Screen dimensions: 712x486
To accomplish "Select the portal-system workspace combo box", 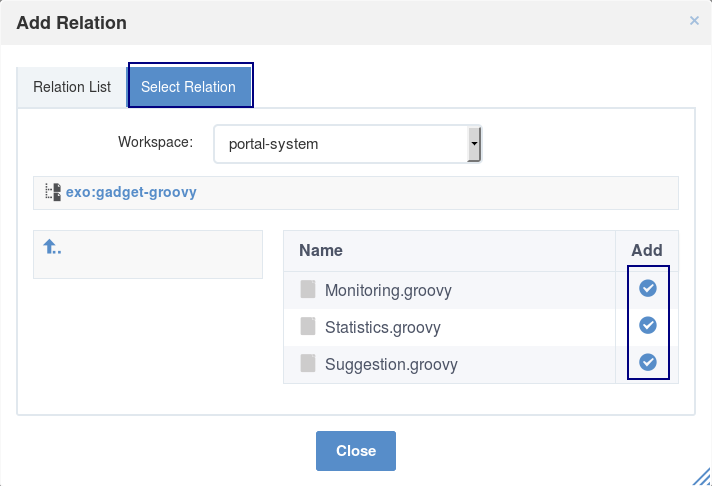I will click(347, 144).
